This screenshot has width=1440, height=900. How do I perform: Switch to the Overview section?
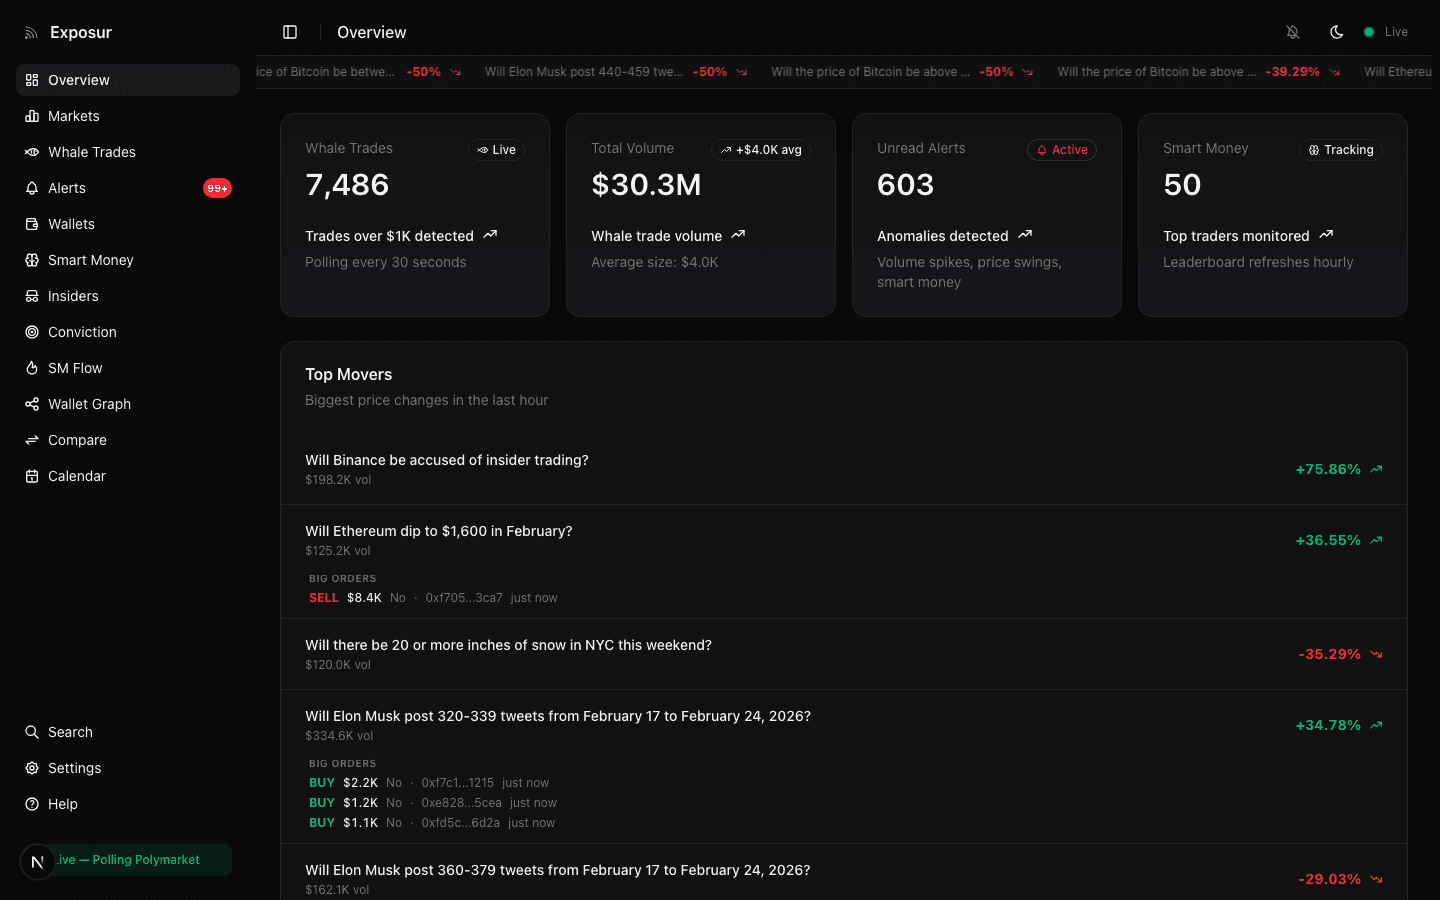[x=33, y=80]
